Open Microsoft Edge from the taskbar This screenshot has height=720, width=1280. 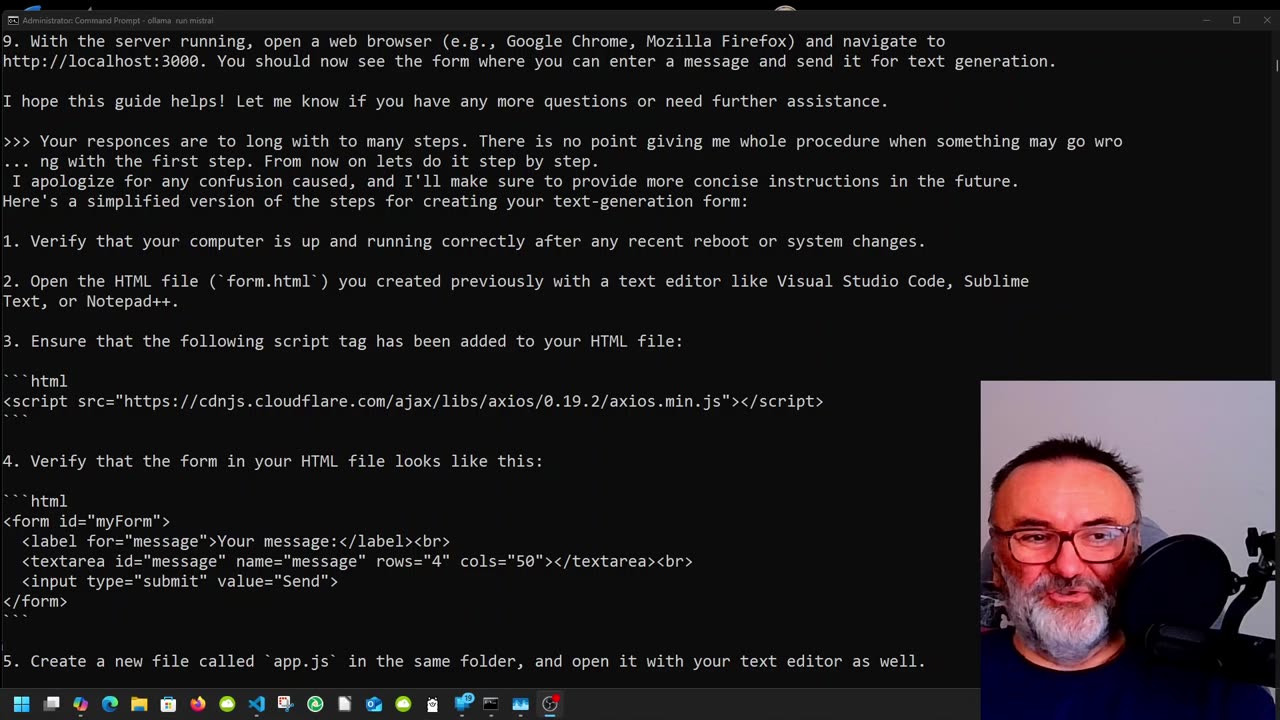click(110, 704)
